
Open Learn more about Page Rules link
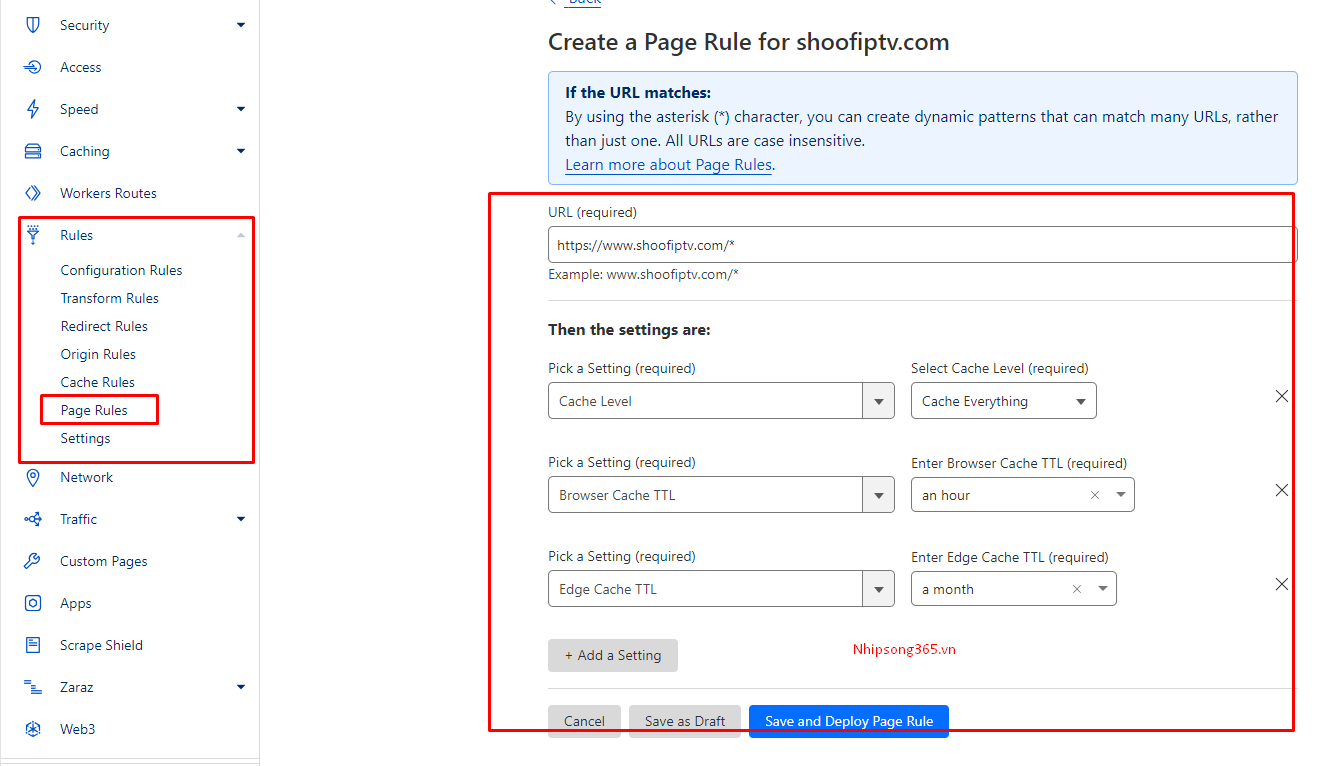(668, 164)
